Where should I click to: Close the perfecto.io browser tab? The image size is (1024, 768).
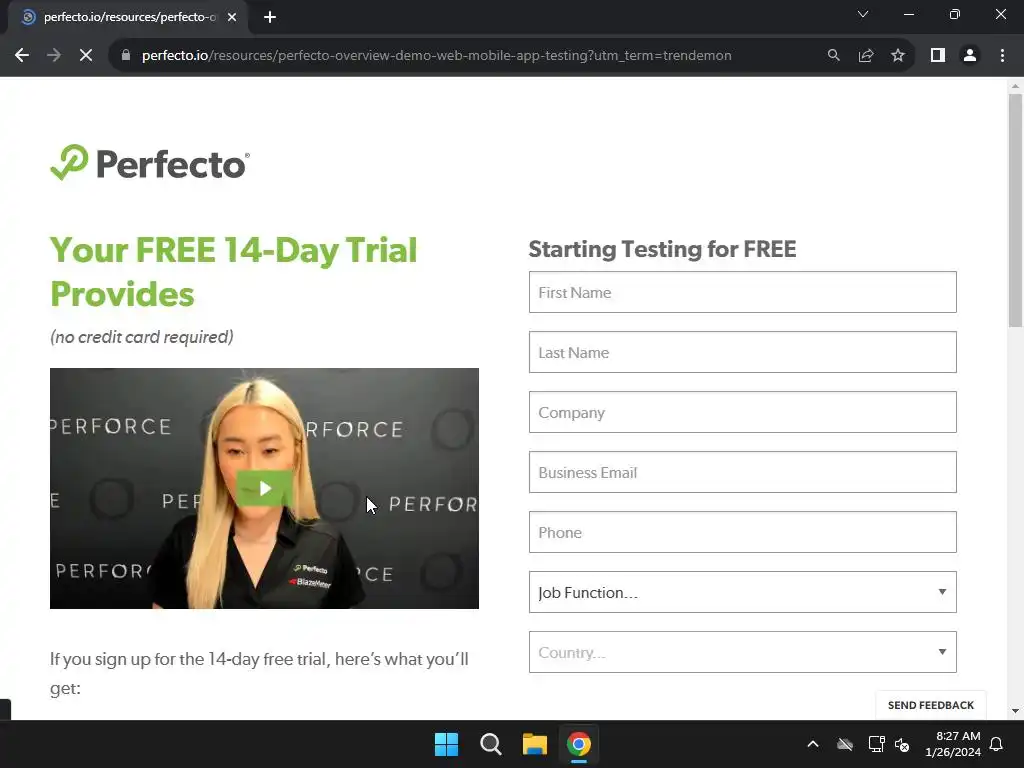click(x=232, y=18)
